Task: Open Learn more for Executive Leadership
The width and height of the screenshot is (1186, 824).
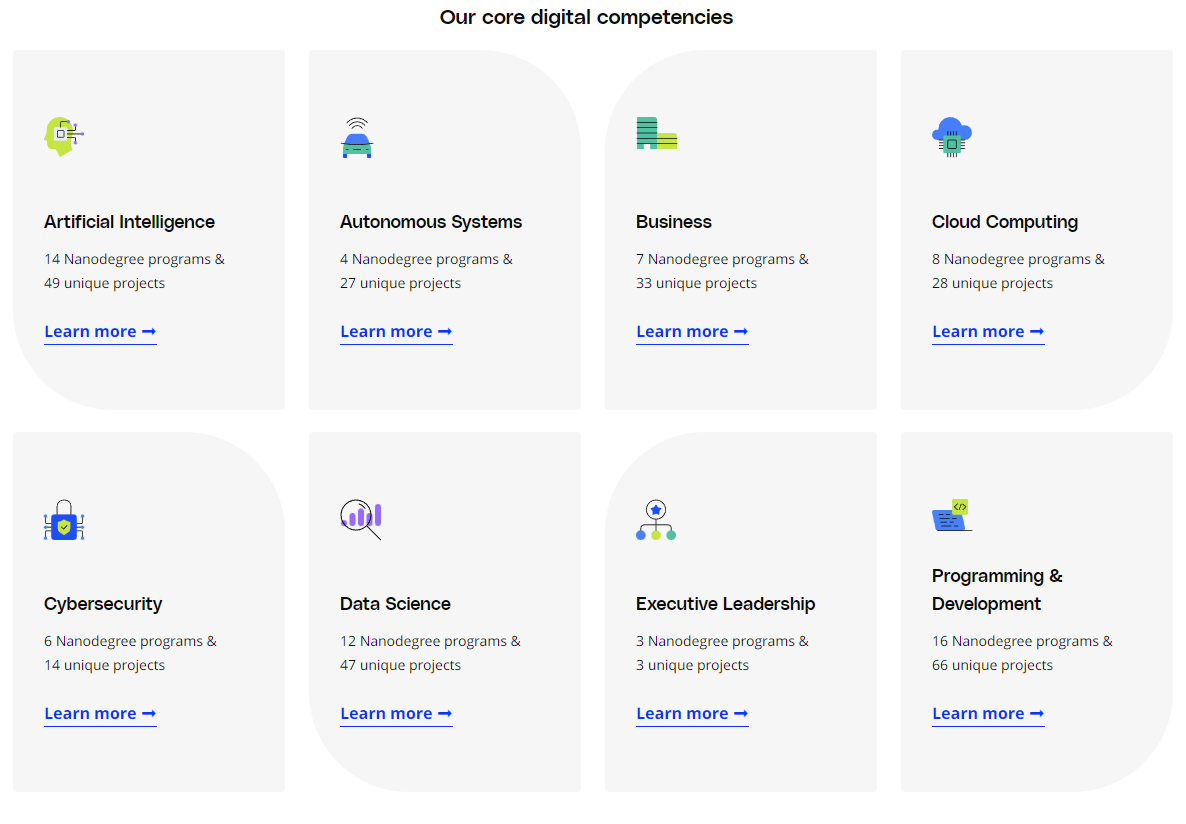Action: (x=692, y=713)
